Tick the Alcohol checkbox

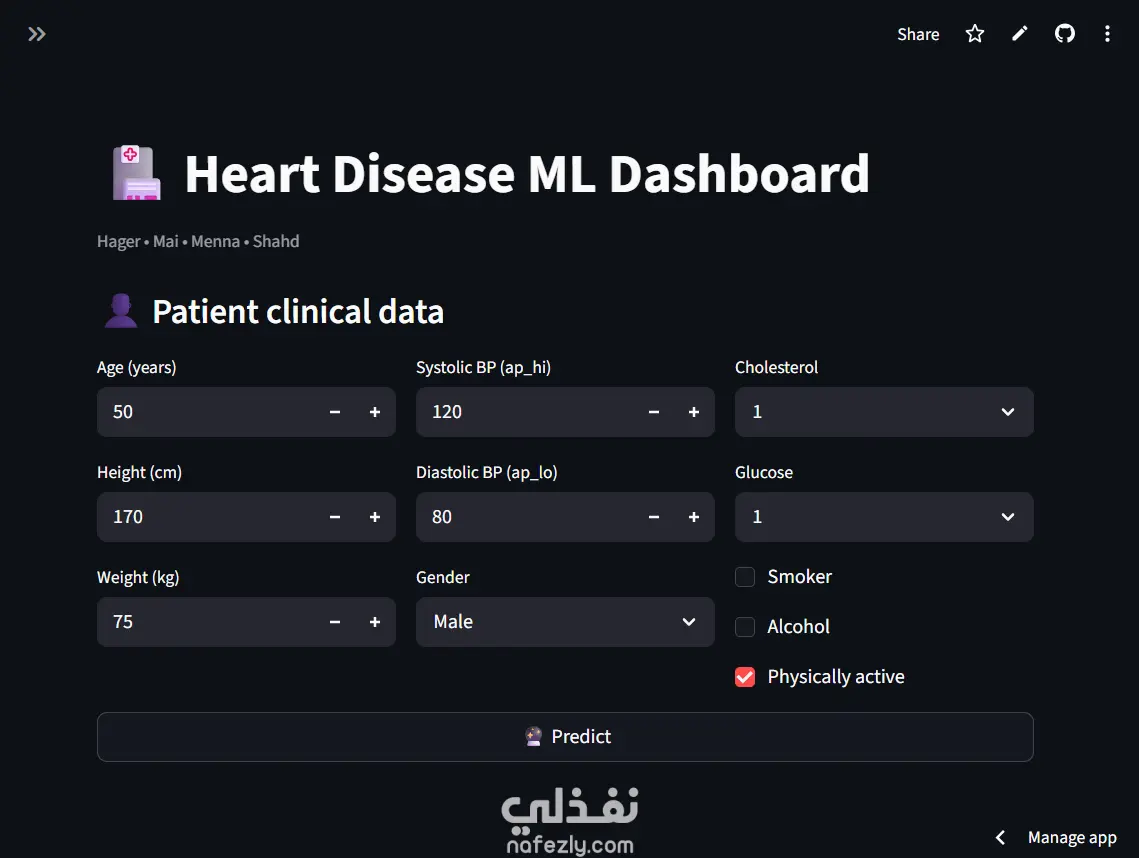click(x=745, y=627)
